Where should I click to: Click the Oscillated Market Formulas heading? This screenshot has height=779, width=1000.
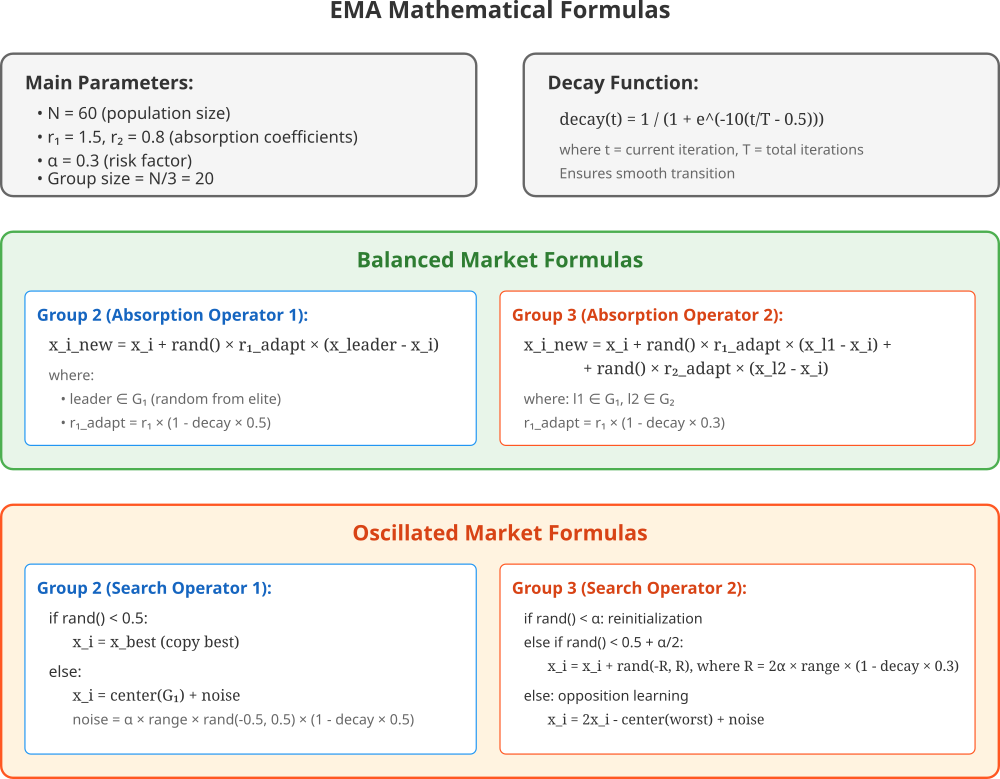[x=500, y=533]
